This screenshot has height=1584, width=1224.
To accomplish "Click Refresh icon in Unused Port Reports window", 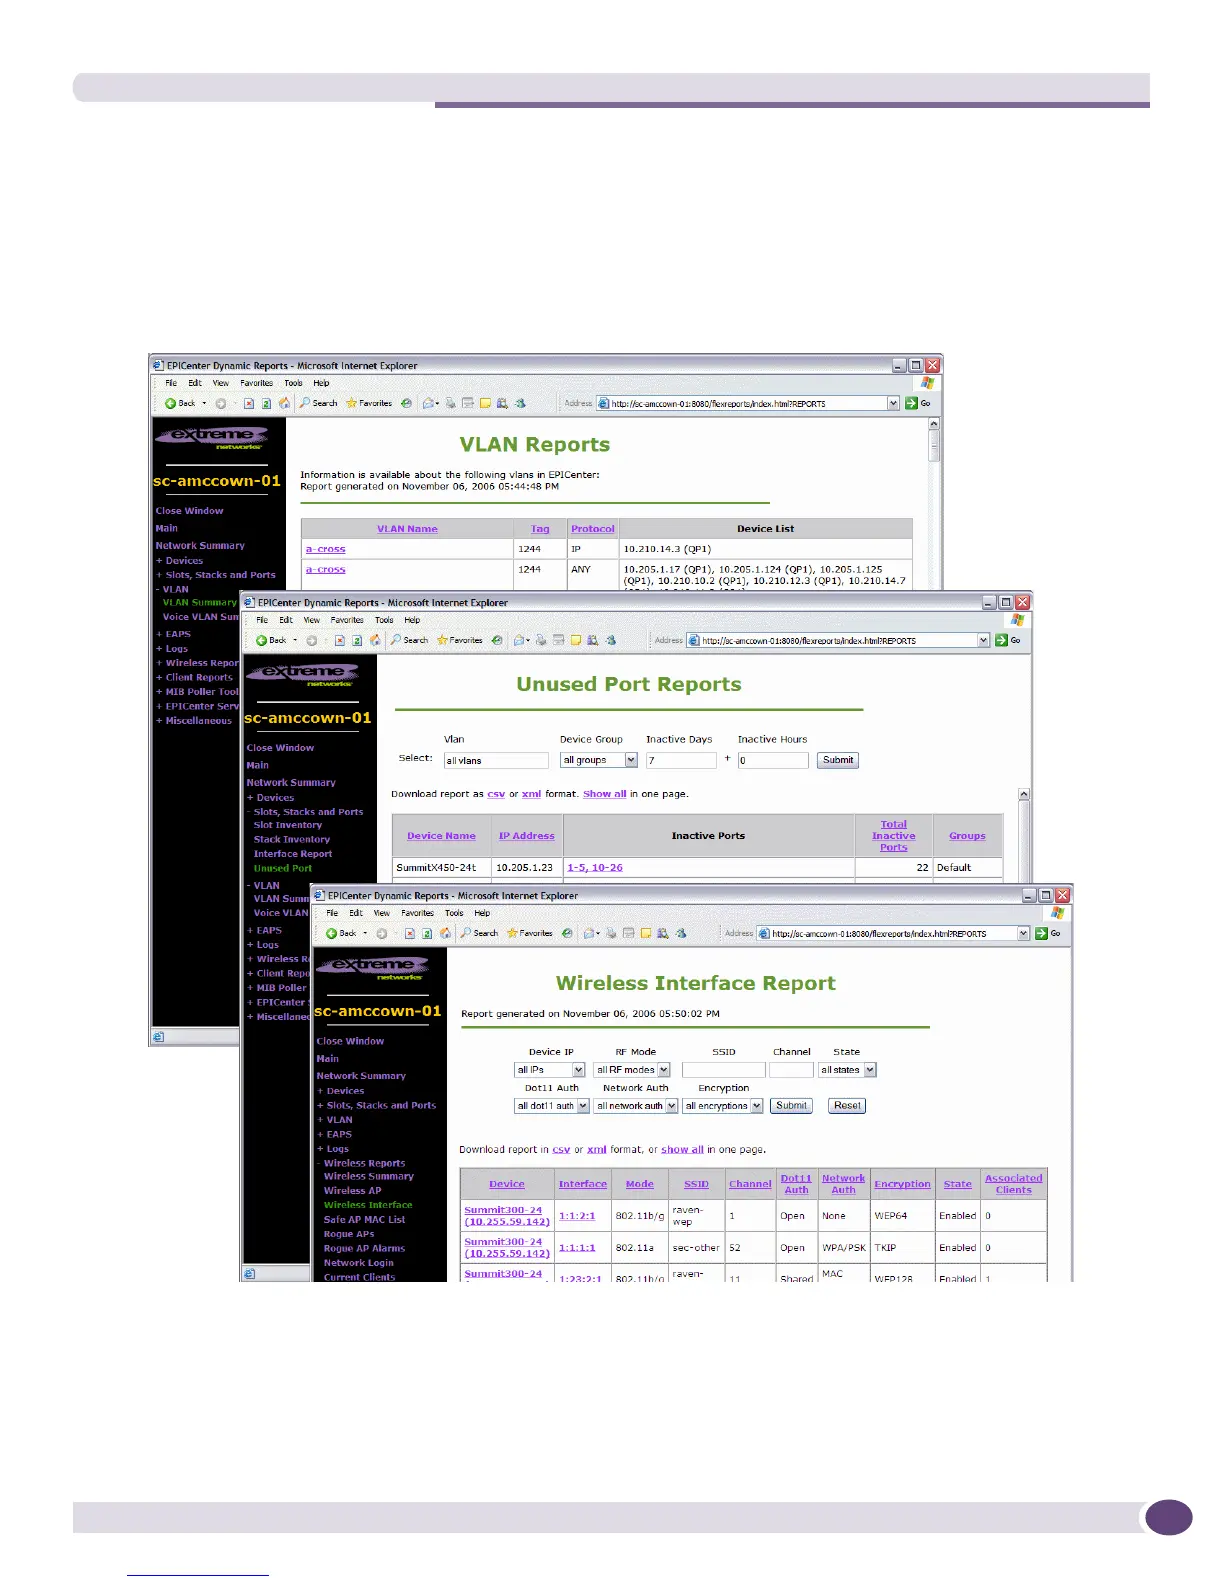I will click(x=357, y=640).
